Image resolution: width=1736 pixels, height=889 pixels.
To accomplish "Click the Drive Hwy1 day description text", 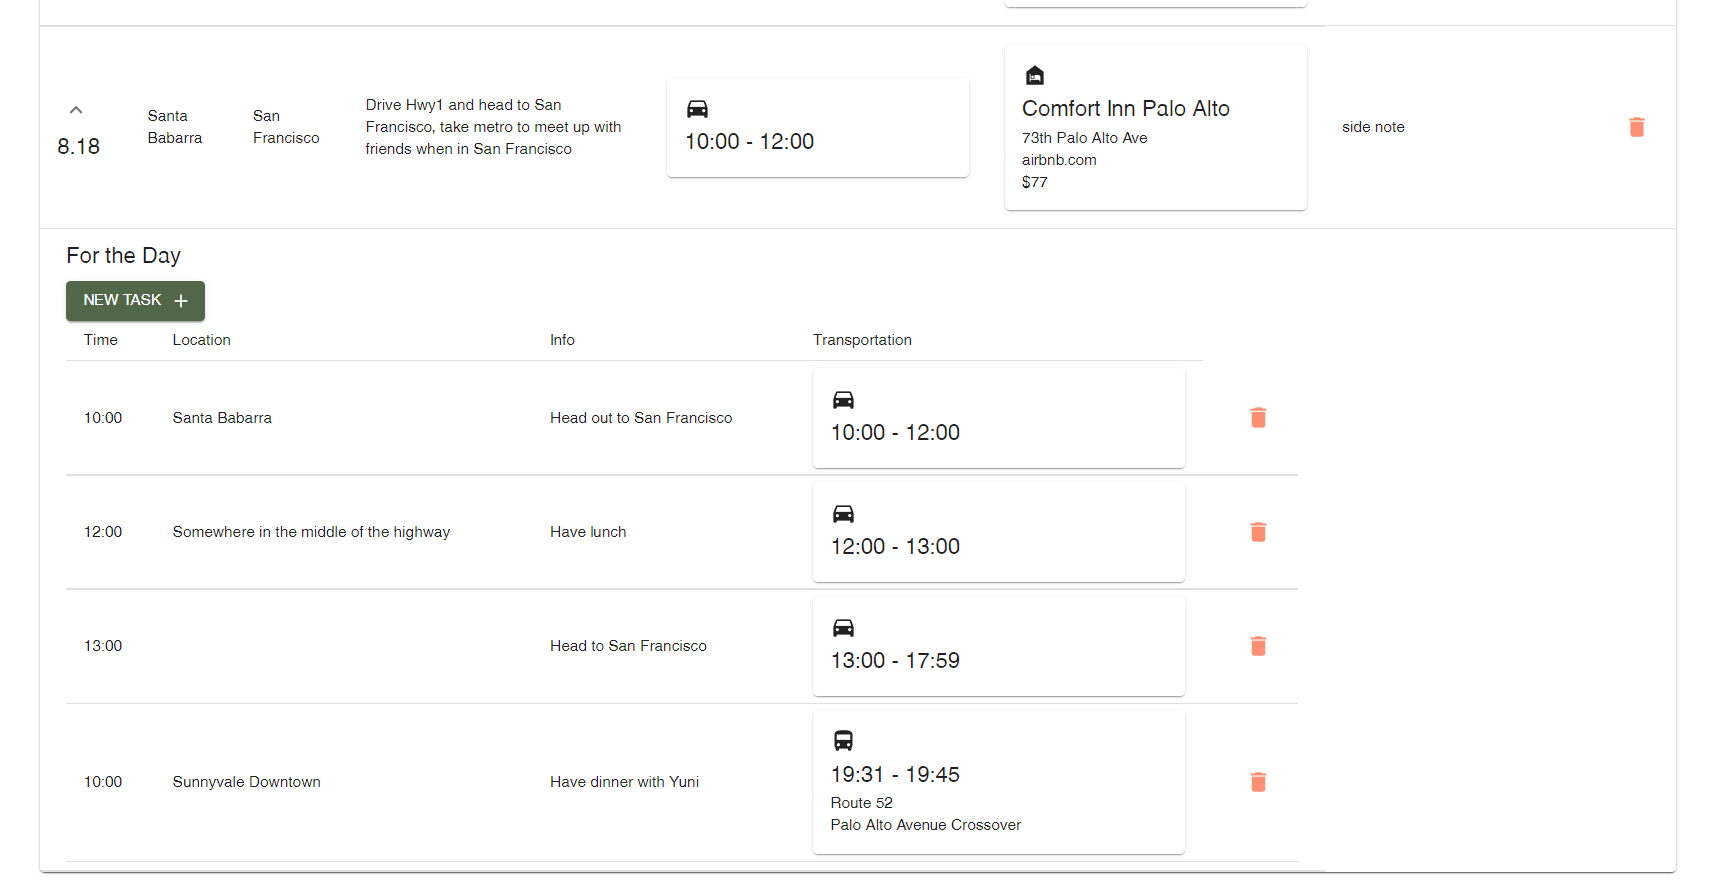I will pyautogui.click(x=493, y=127).
